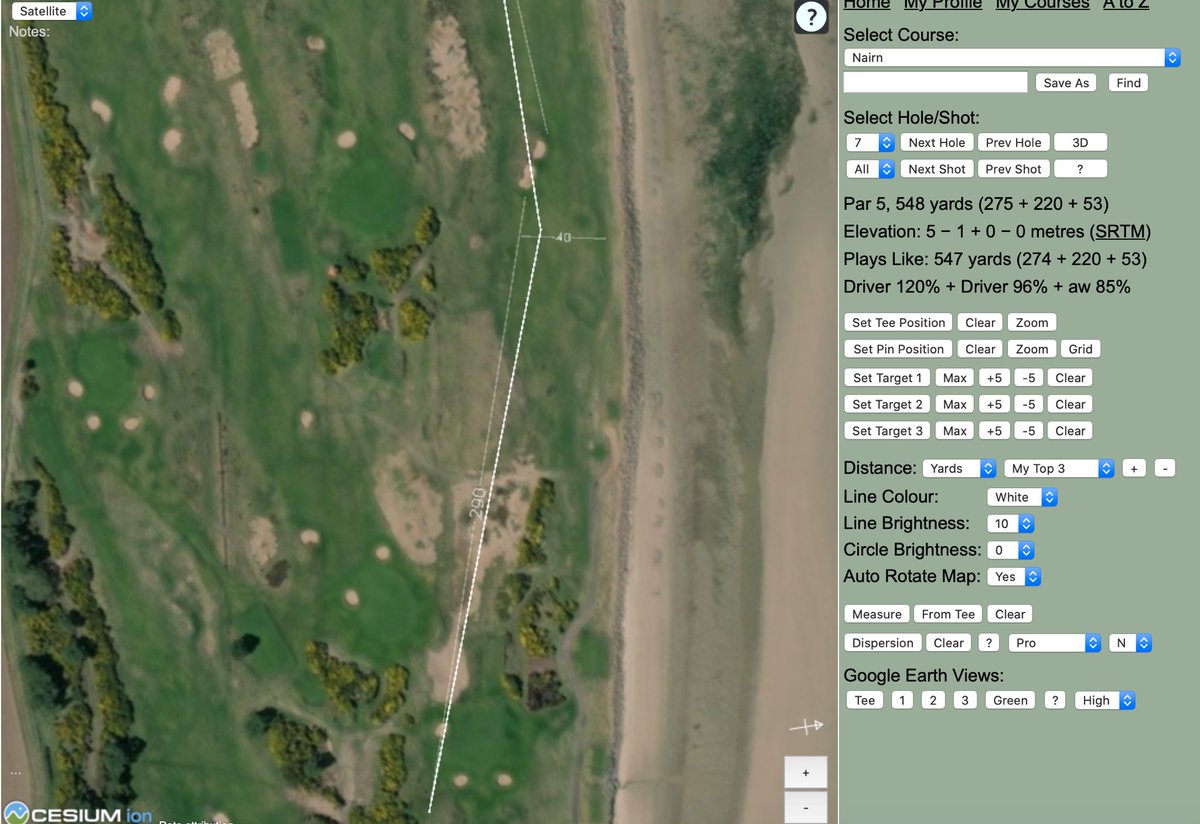Image resolution: width=1200 pixels, height=824 pixels.
Task: Clear the tee position
Action: tap(980, 323)
